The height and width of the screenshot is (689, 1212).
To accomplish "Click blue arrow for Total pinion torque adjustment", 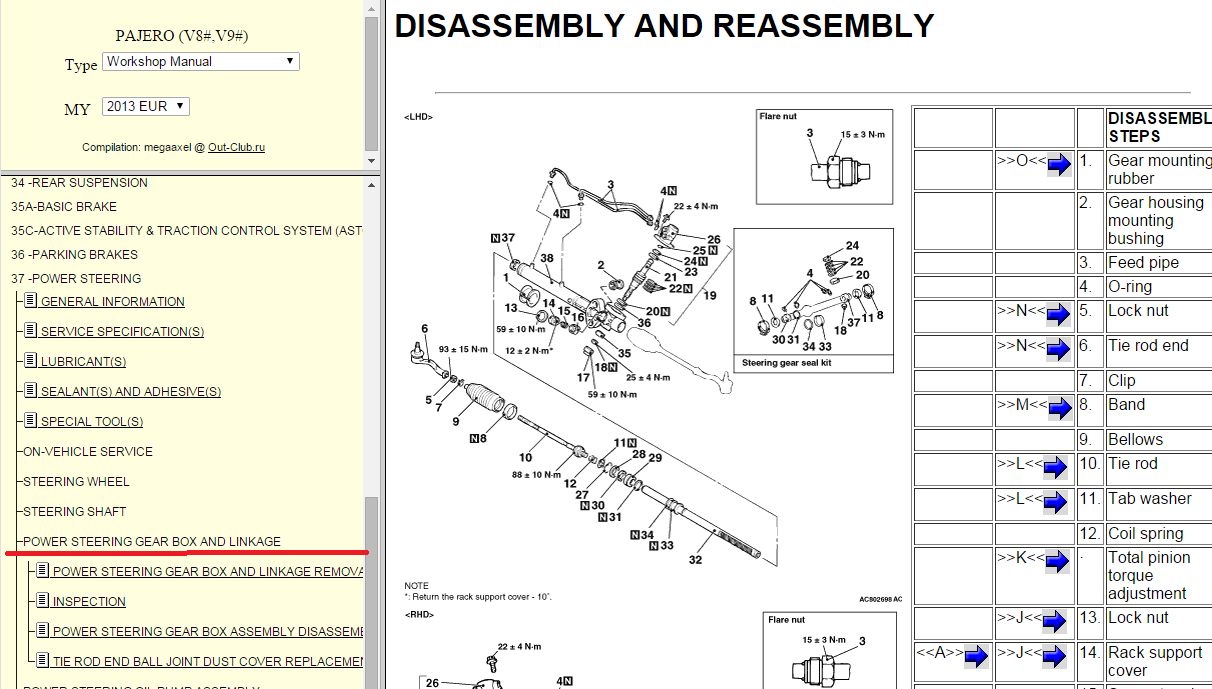I will point(1058,563).
